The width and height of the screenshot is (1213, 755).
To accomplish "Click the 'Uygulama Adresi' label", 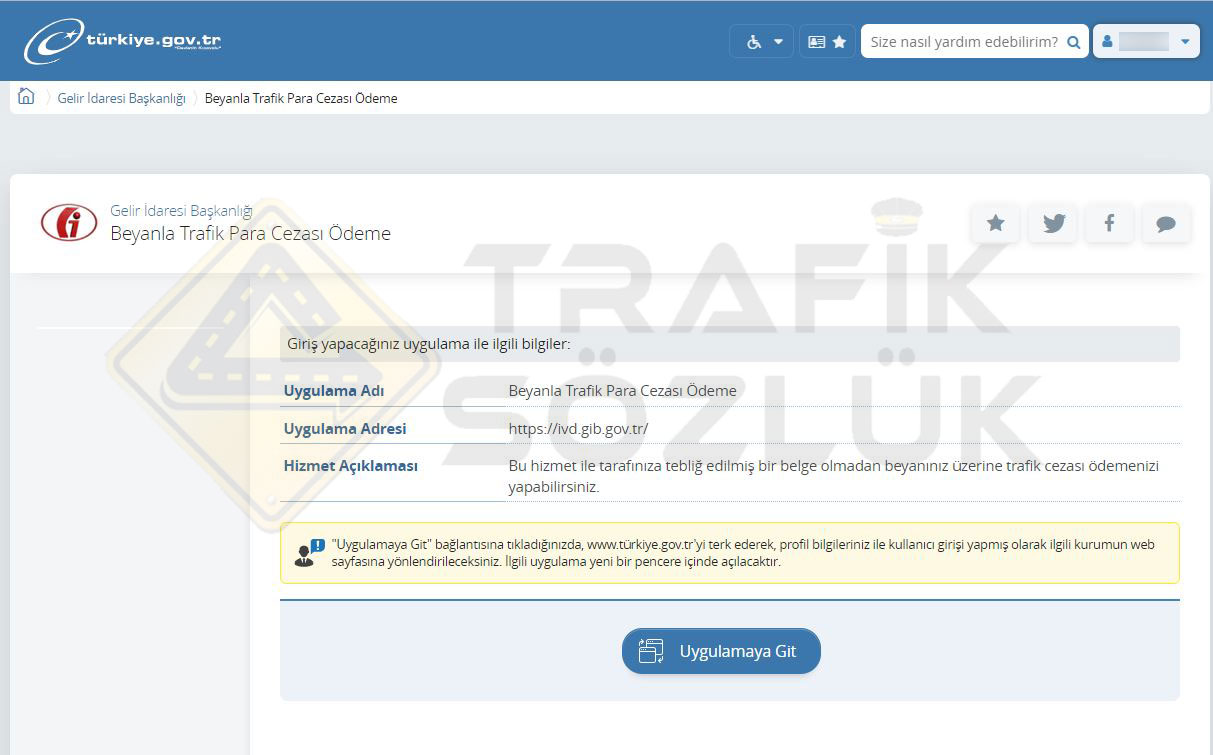I will click(345, 429).
